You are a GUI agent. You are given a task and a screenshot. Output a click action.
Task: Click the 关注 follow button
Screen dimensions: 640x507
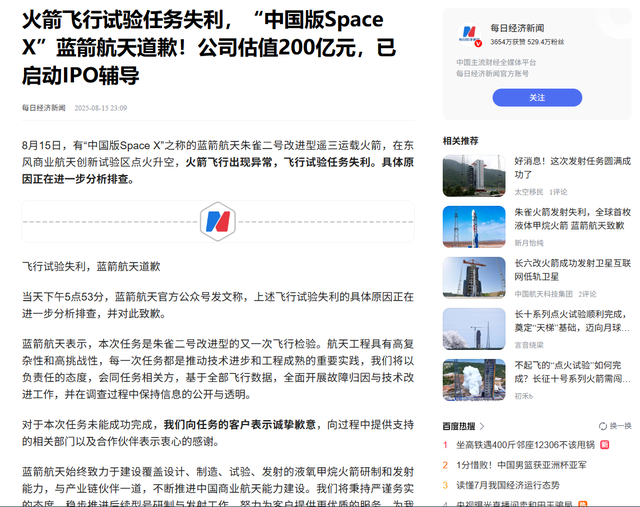(537, 98)
